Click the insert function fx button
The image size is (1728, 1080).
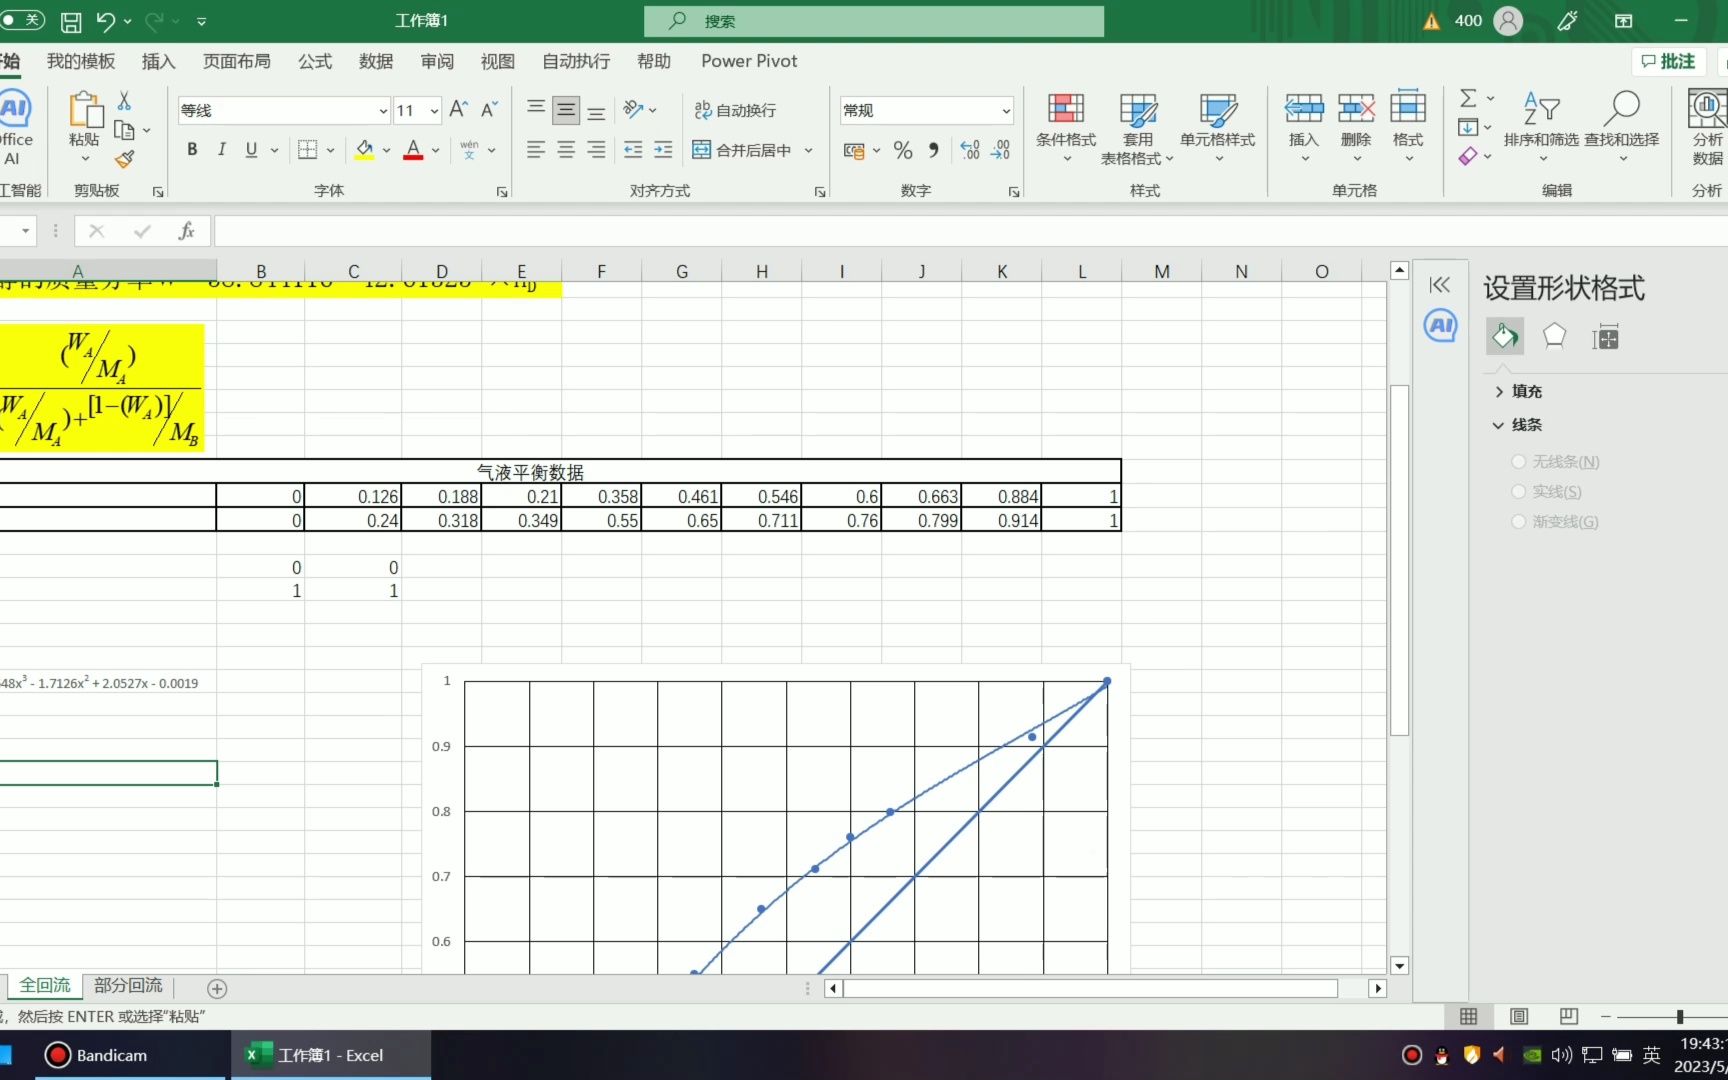click(x=186, y=231)
